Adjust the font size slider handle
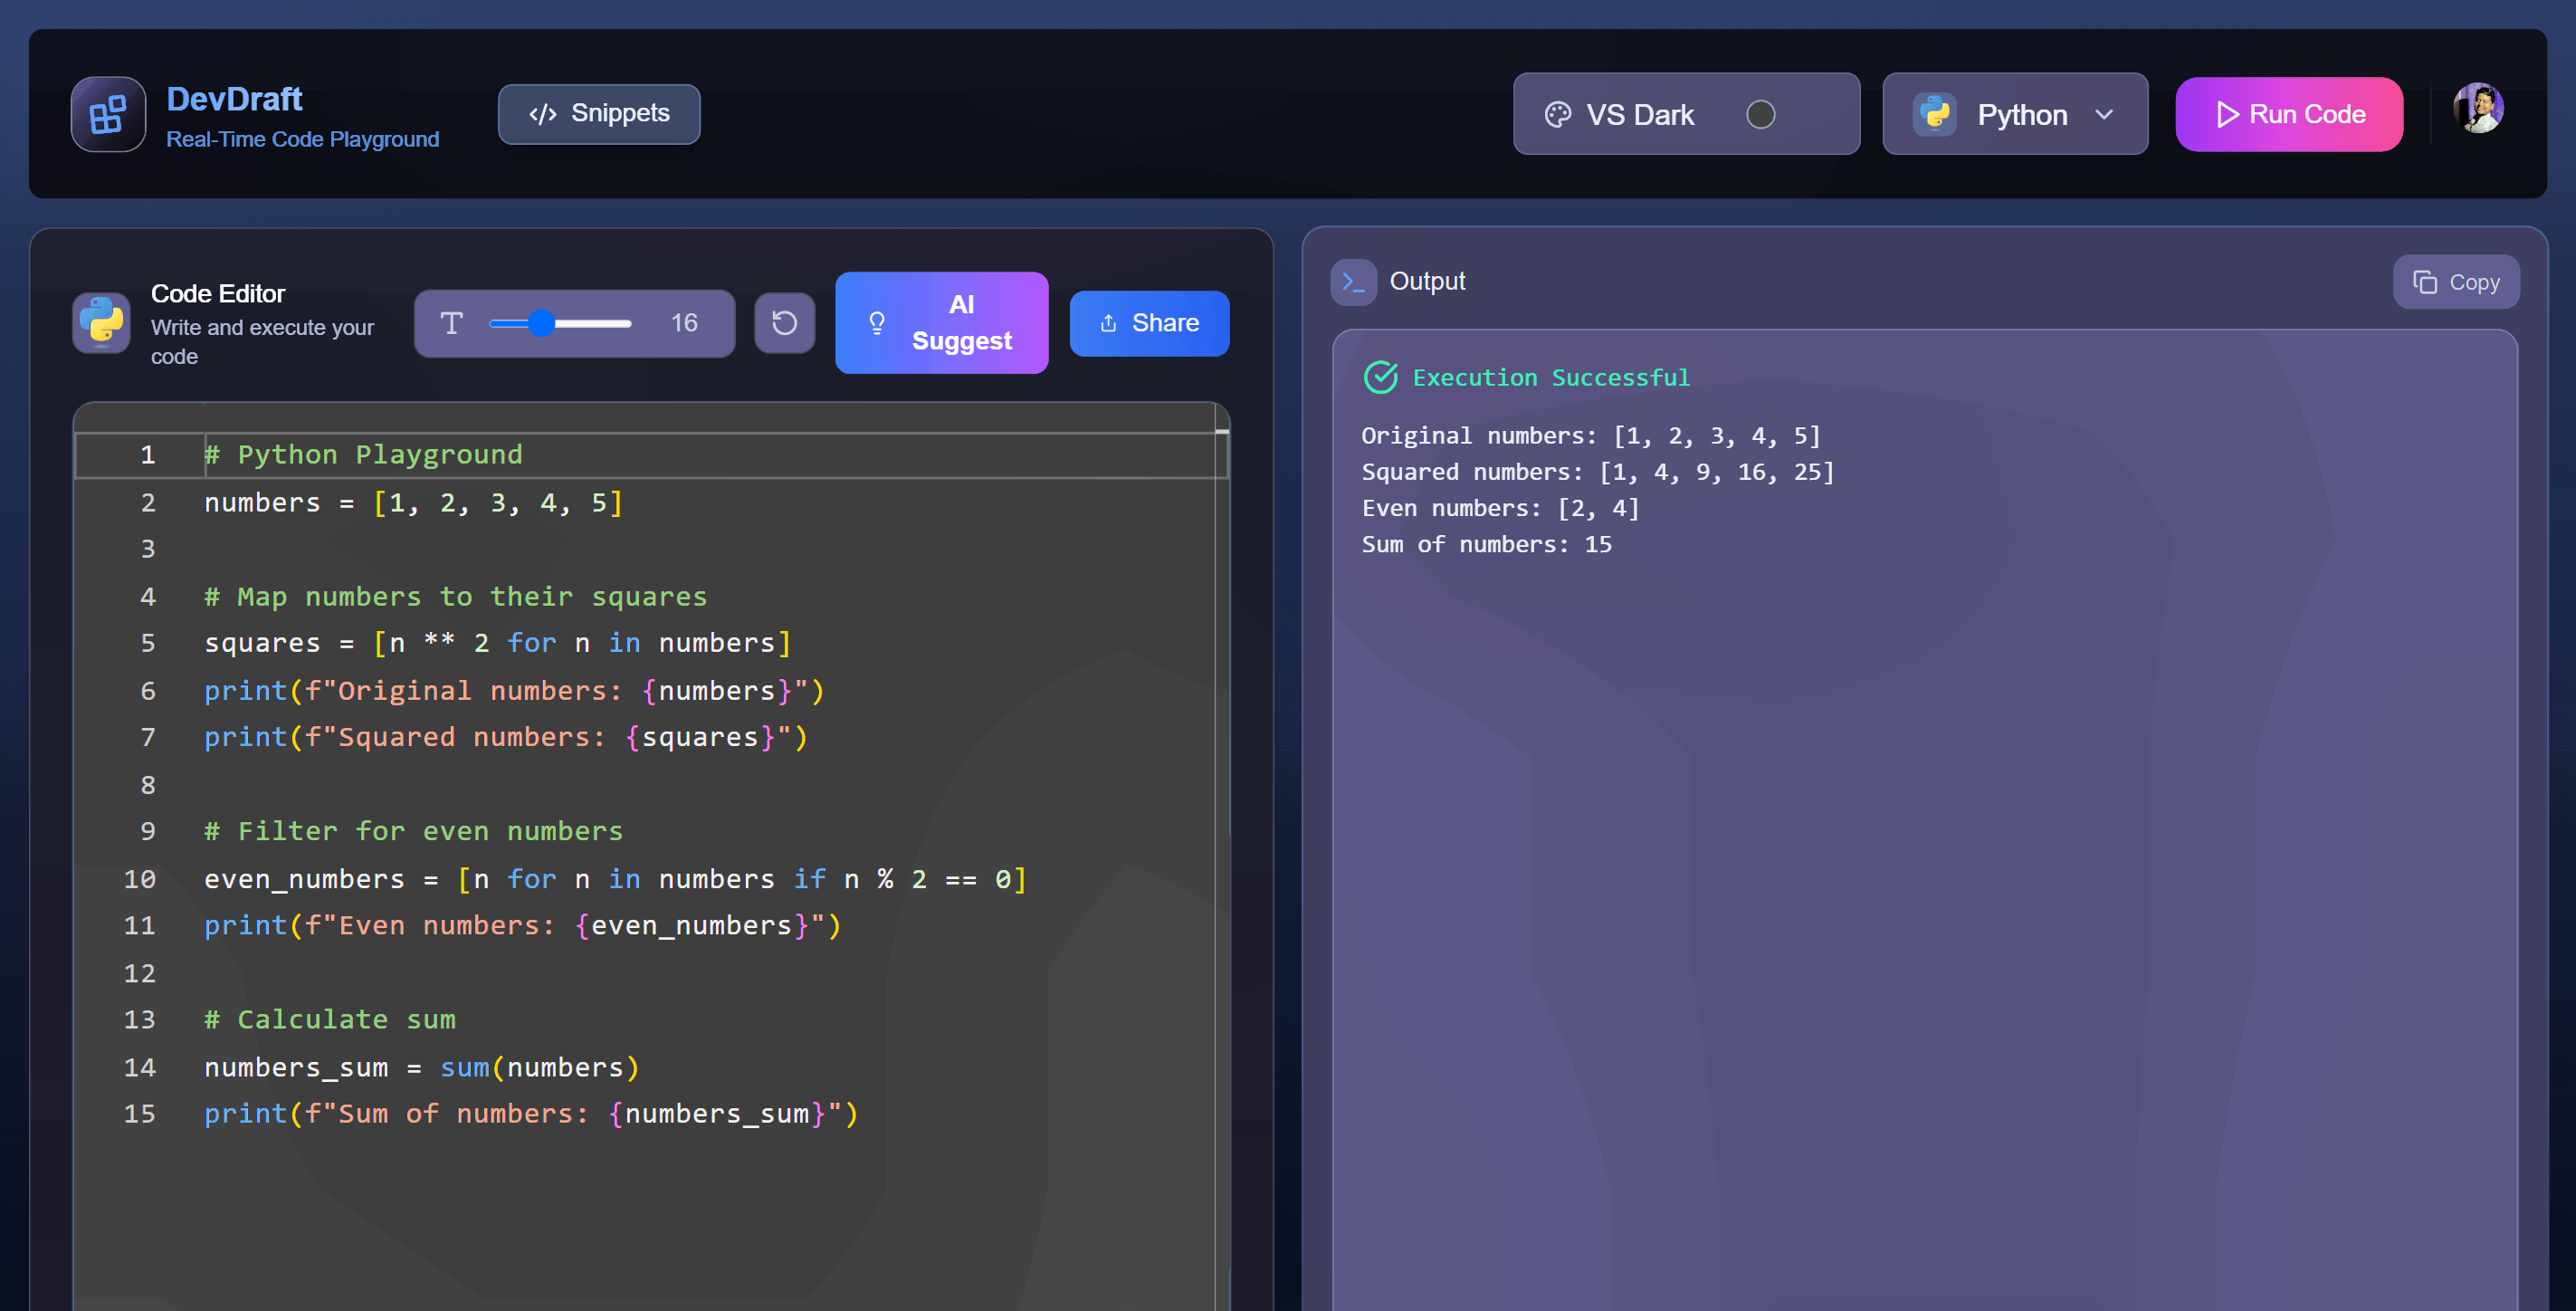Image resolution: width=2576 pixels, height=1311 pixels. pyautogui.click(x=541, y=323)
